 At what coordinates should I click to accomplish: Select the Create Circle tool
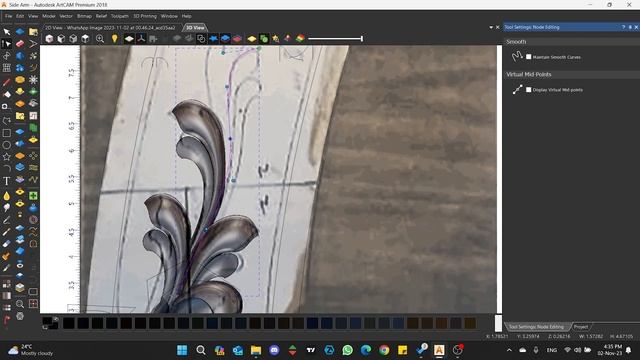coord(7,145)
